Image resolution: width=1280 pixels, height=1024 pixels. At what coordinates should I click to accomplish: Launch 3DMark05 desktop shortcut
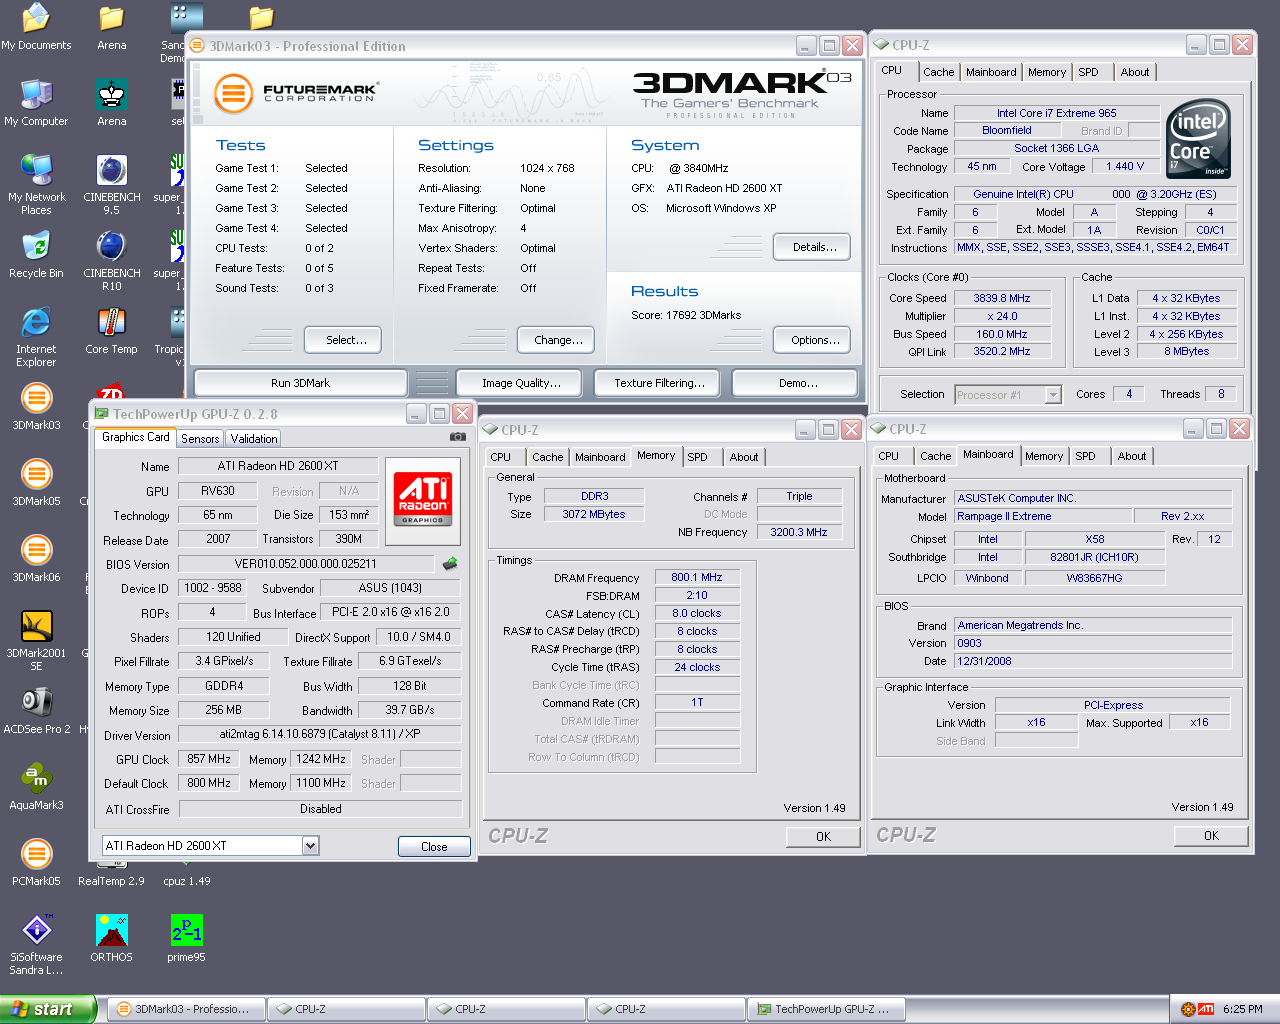click(x=36, y=483)
